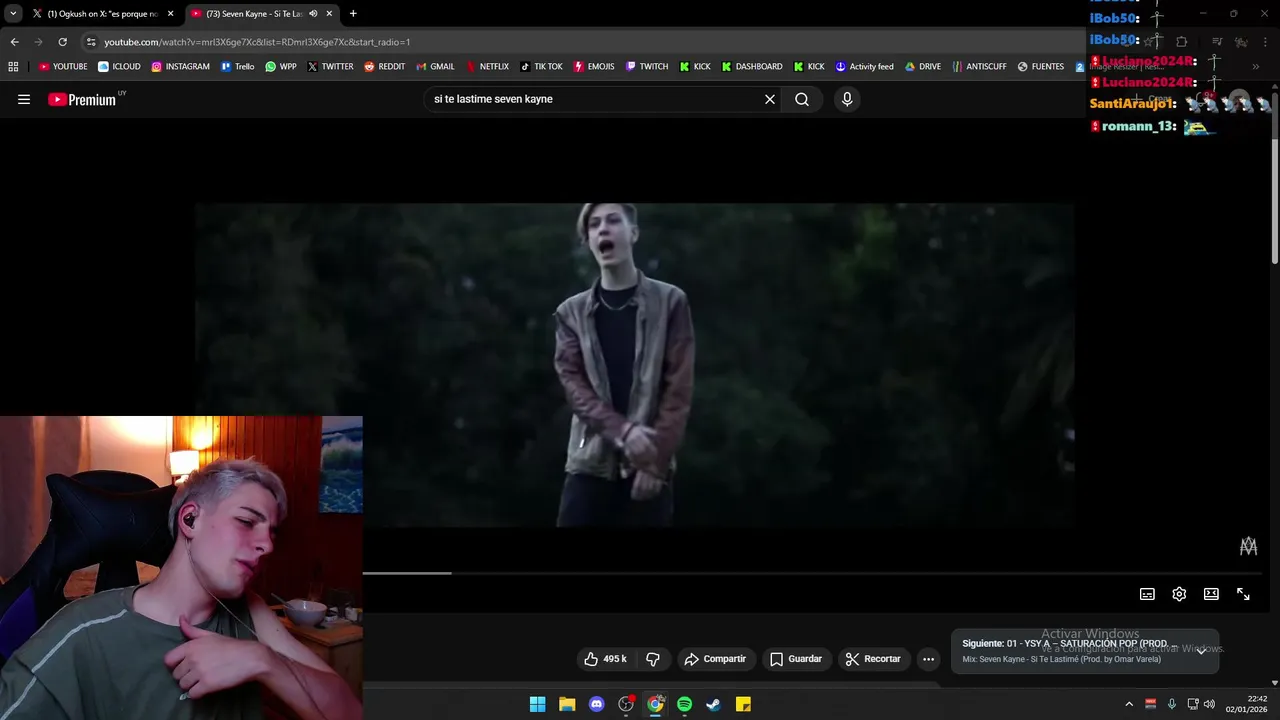Expand the Siguiente mix playlist panel
The image size is (1280, 720).
click(1201, 651)
